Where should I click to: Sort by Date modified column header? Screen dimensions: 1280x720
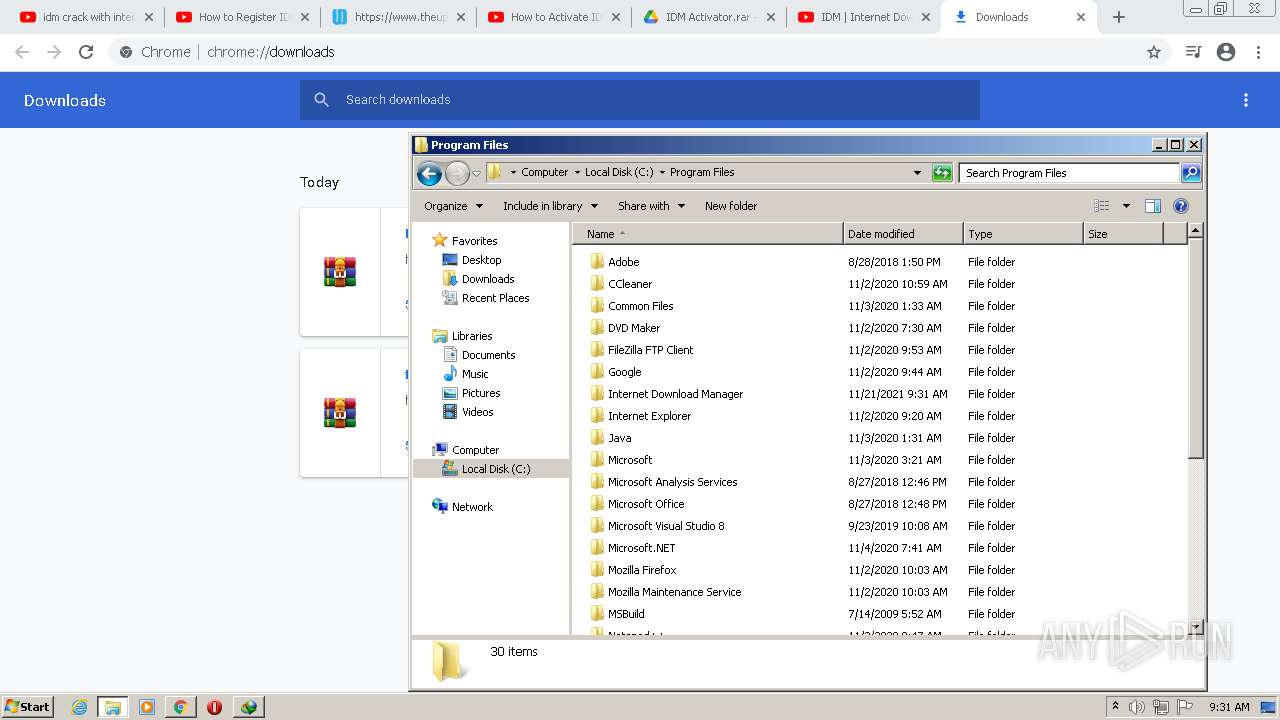tap(903, 234)
